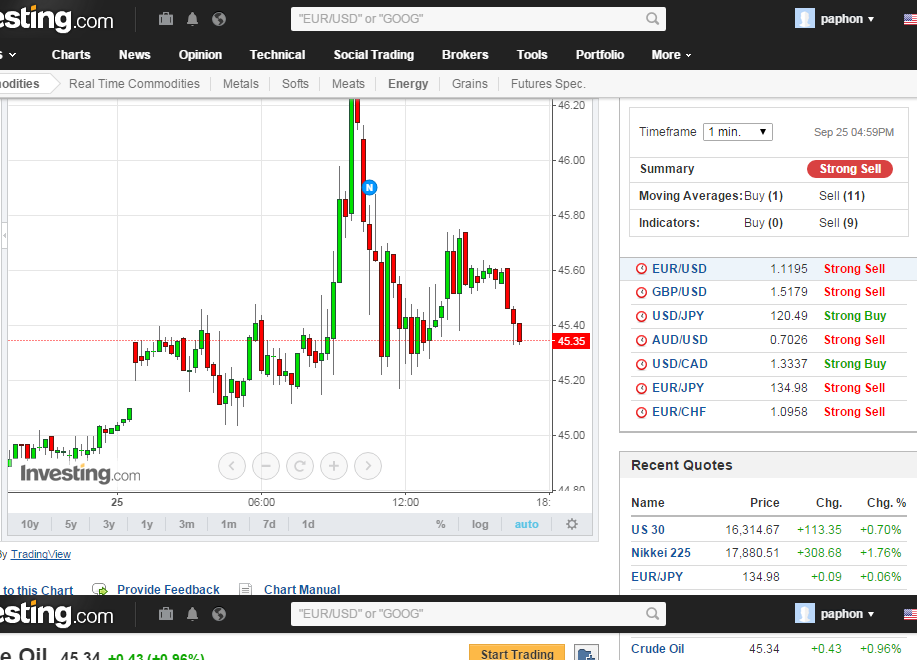Open the Social Trading menu
The image size is (917, 660).
coord(374,55)
